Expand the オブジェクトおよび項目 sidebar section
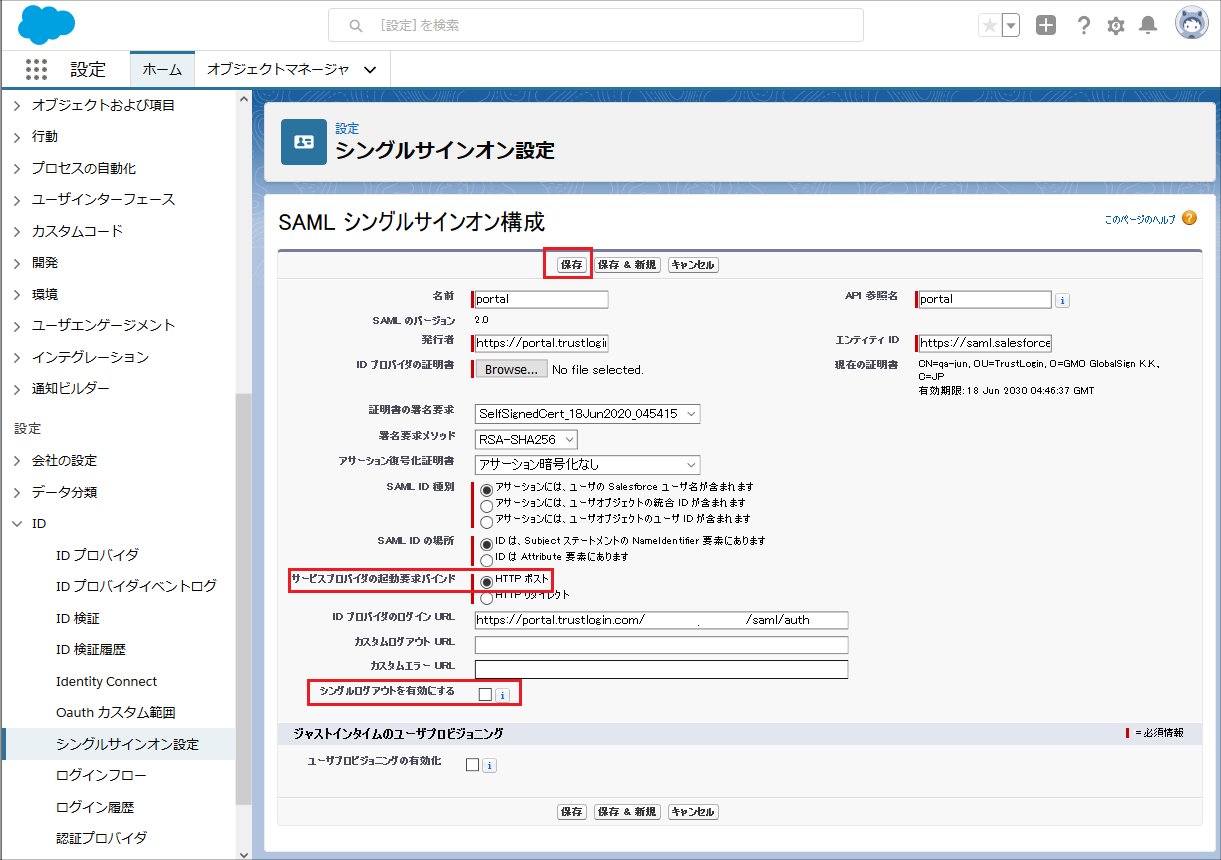 [x=17, y=105]
